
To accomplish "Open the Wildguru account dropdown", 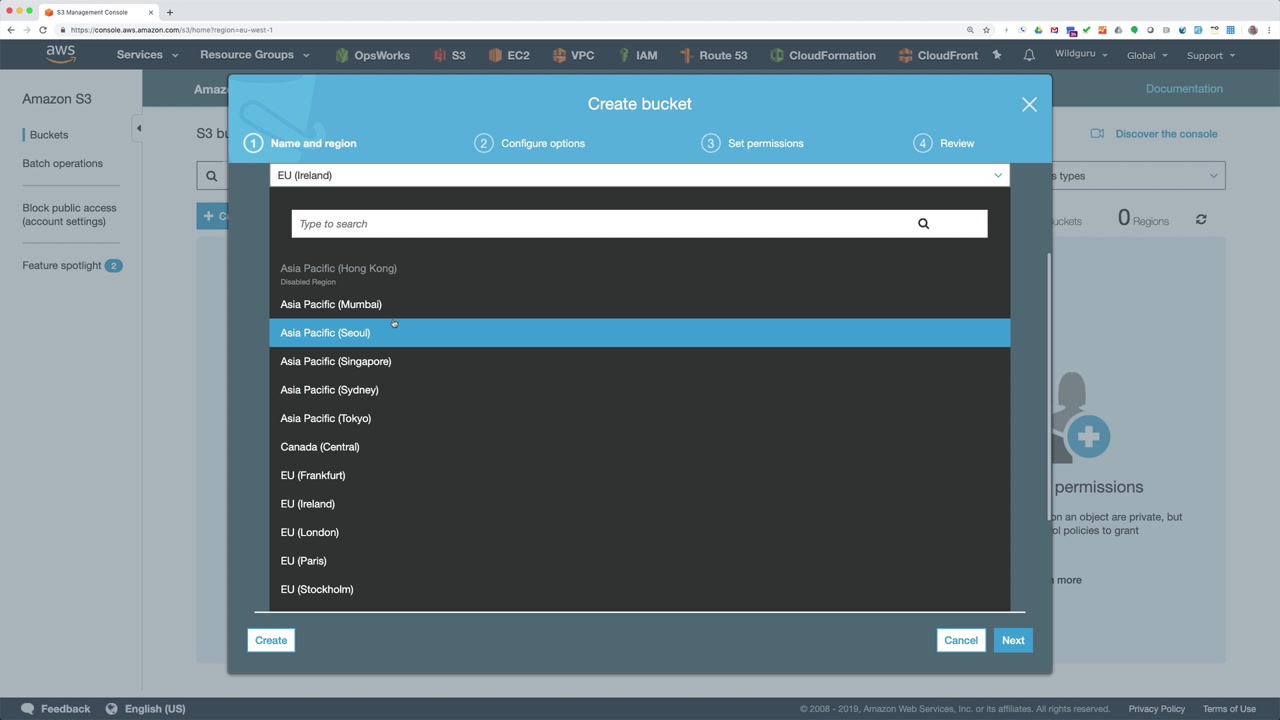I will coord(1081,54).
